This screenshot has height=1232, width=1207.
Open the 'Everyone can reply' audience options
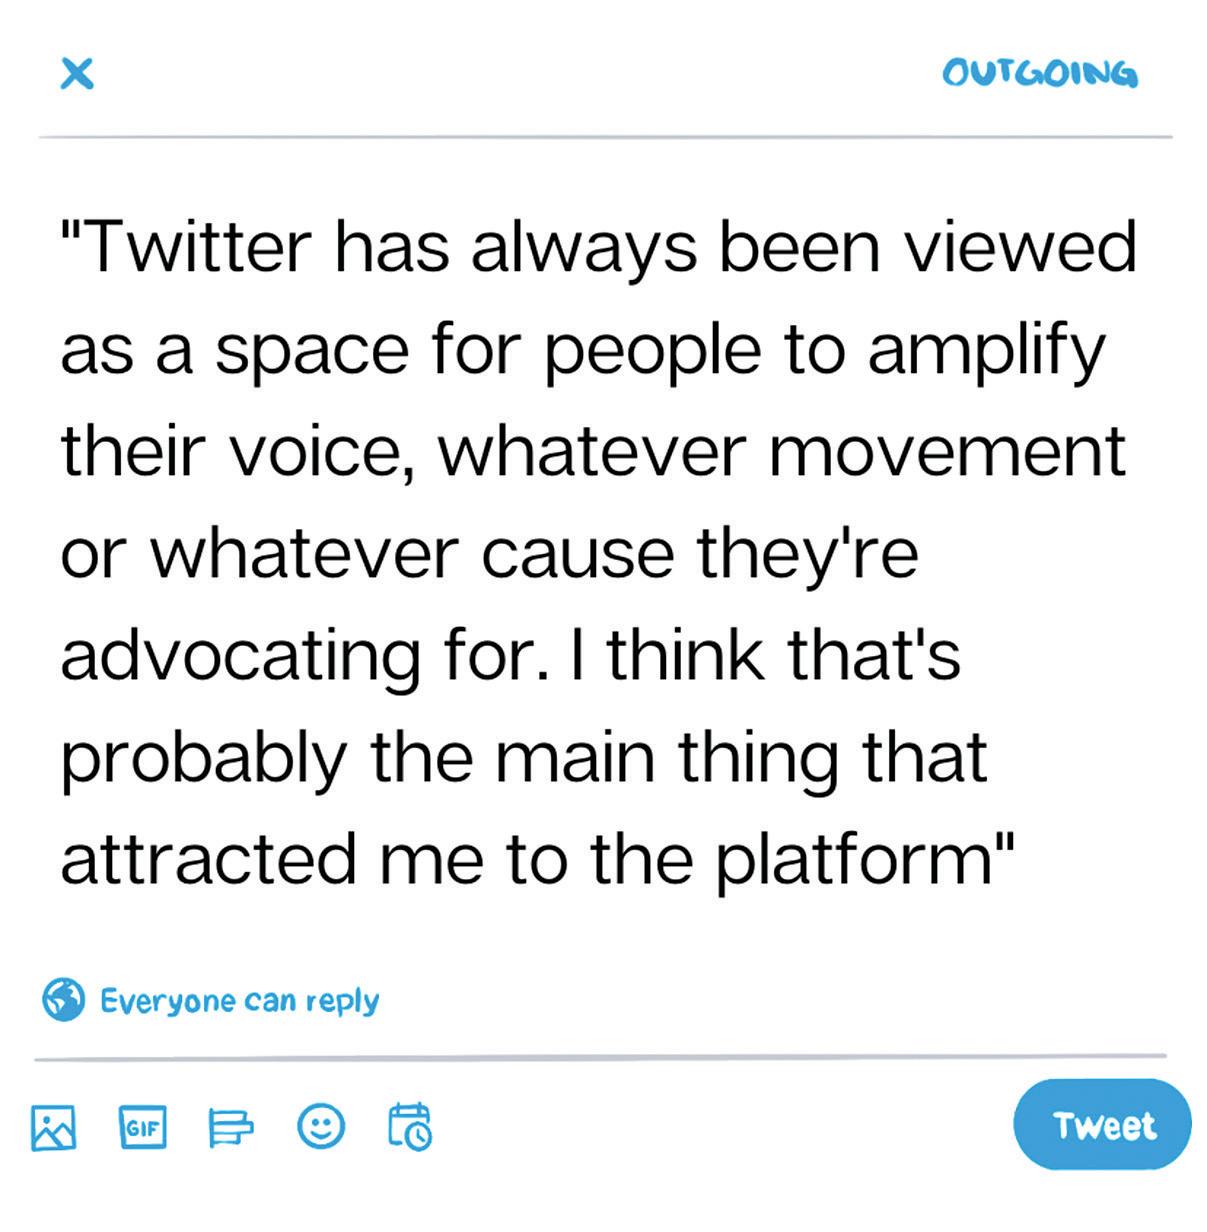[239, 1000]
